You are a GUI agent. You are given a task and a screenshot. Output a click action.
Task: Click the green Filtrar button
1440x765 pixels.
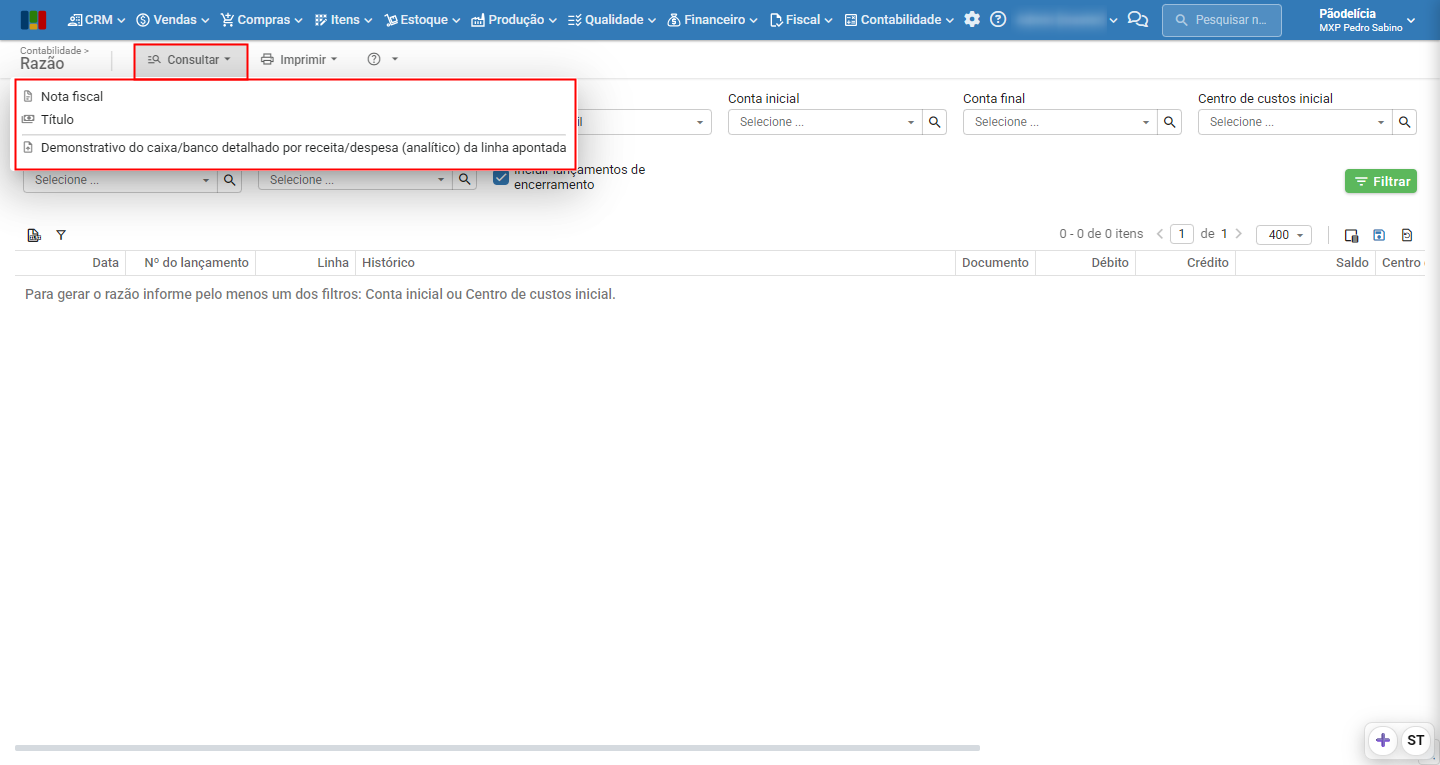tap(1381, 181)
